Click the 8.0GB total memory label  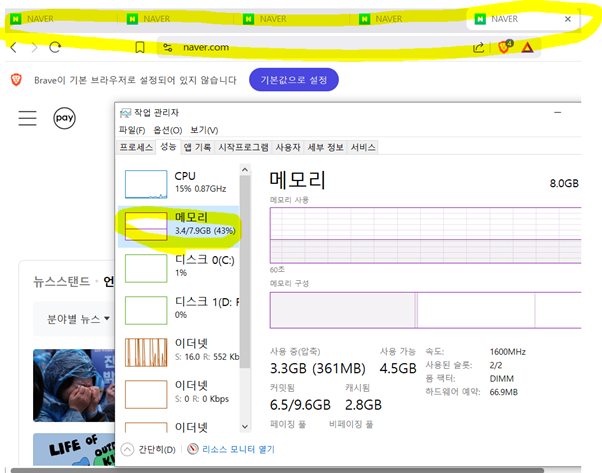pyautogui.click(x=564, y=183)
